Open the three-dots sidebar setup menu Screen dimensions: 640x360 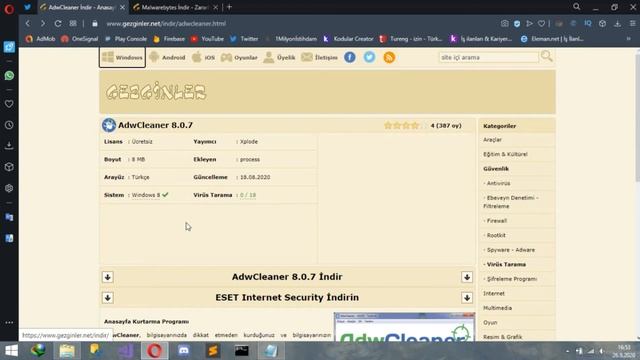click(9, 322)
